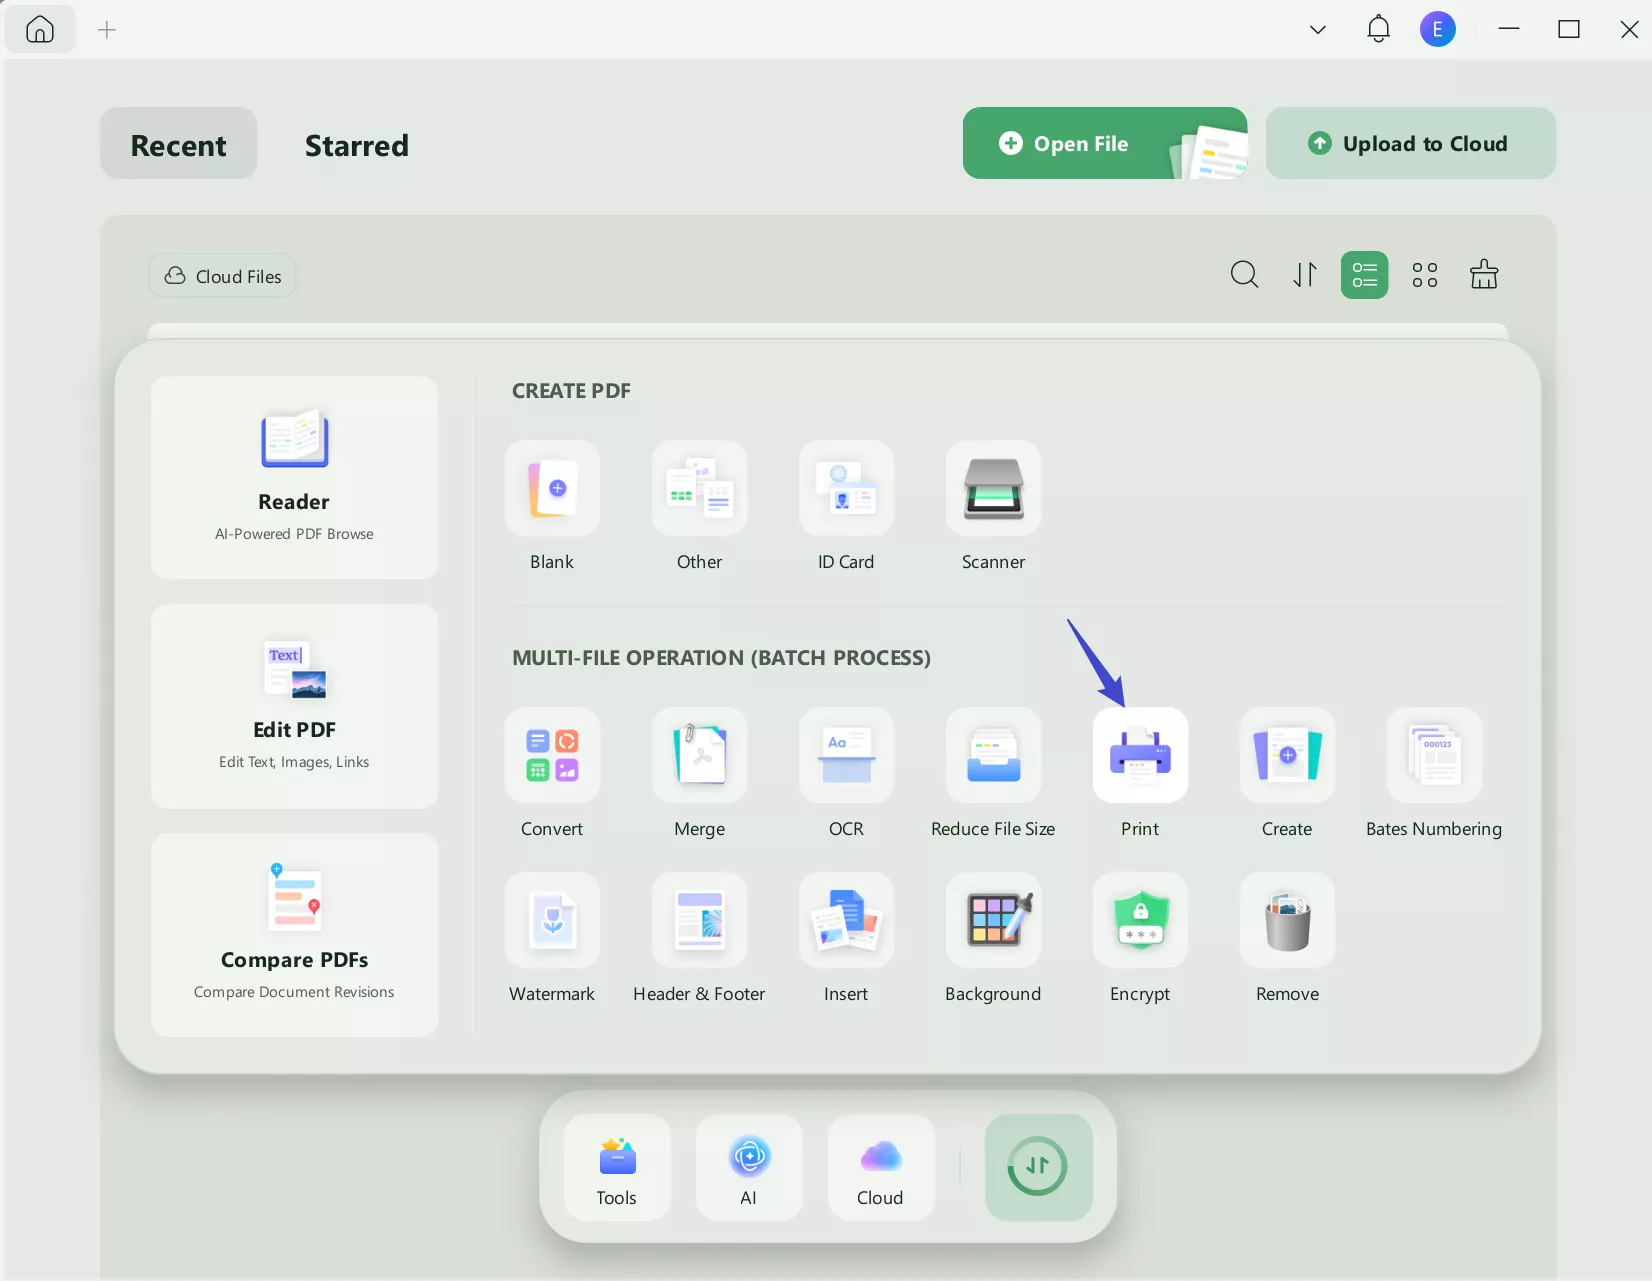
Task: Open the batch Remove tool
Action: pos(1287,920)
